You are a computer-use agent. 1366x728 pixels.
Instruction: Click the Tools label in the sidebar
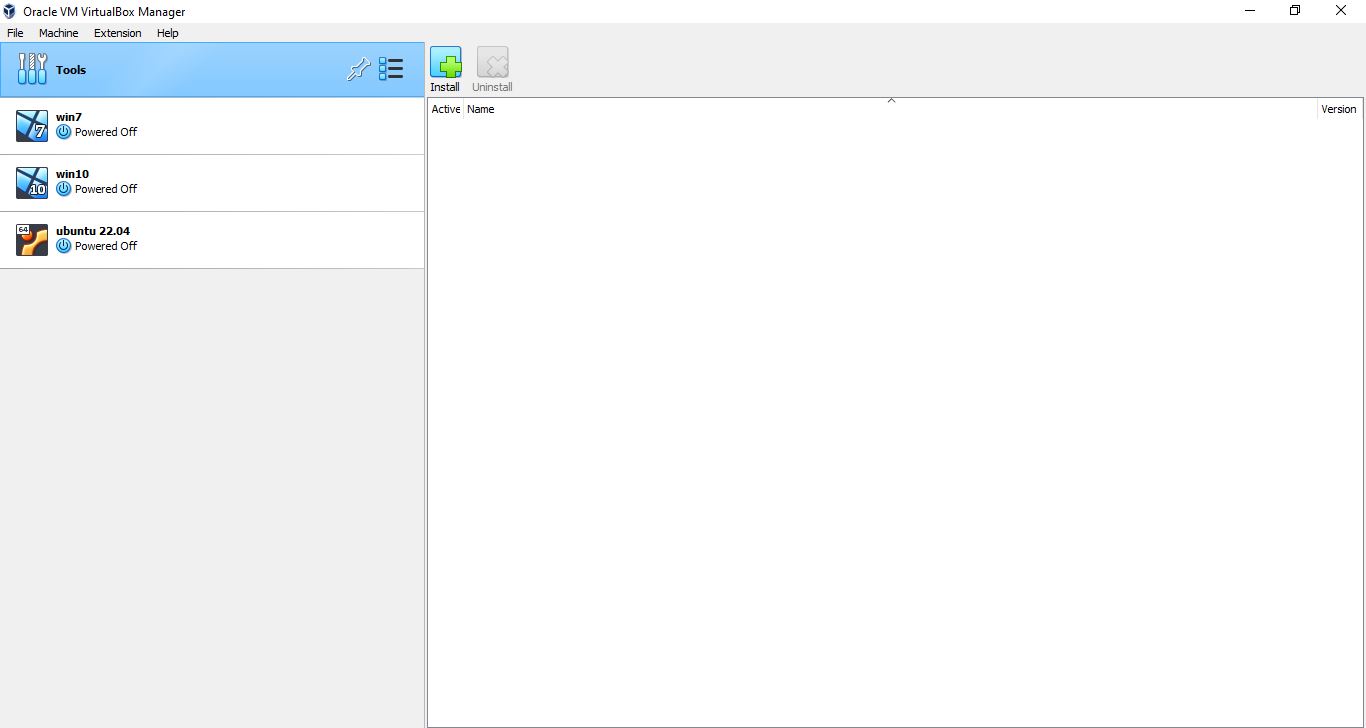click(x=71, y=70)
